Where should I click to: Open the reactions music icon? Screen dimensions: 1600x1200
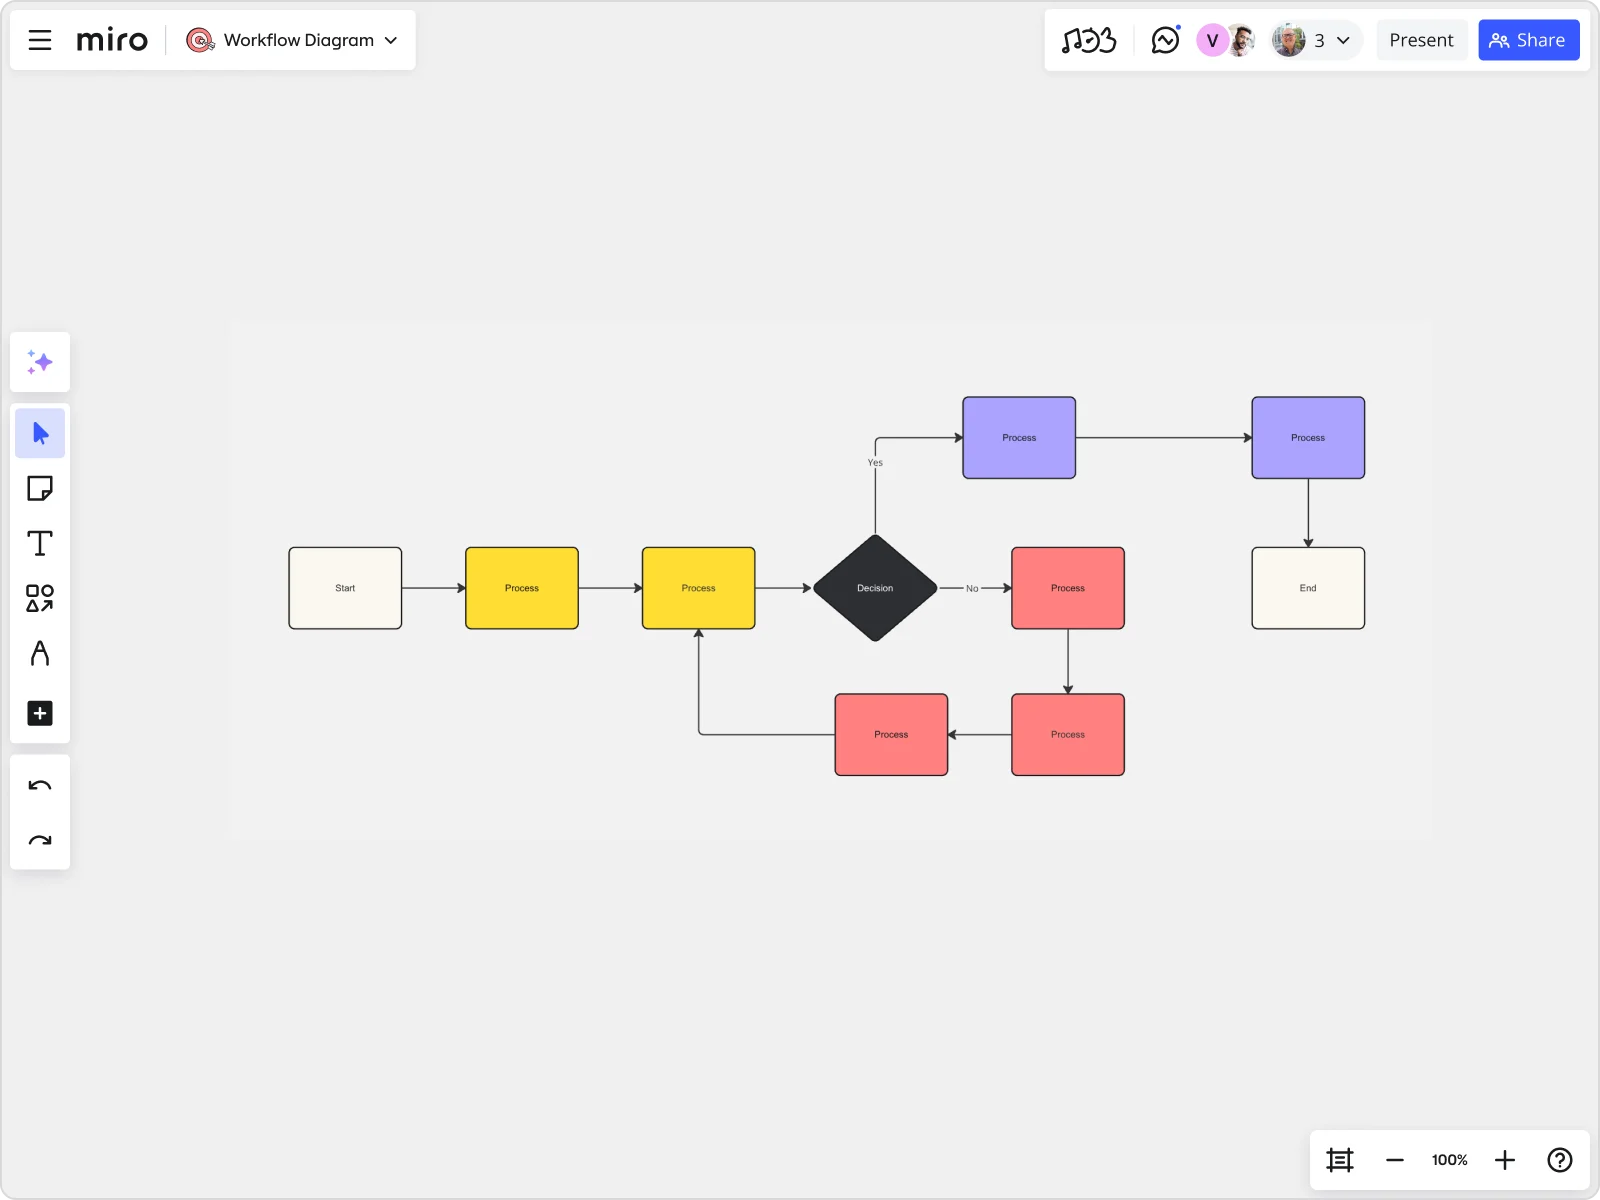click(x=1090, y=40)
